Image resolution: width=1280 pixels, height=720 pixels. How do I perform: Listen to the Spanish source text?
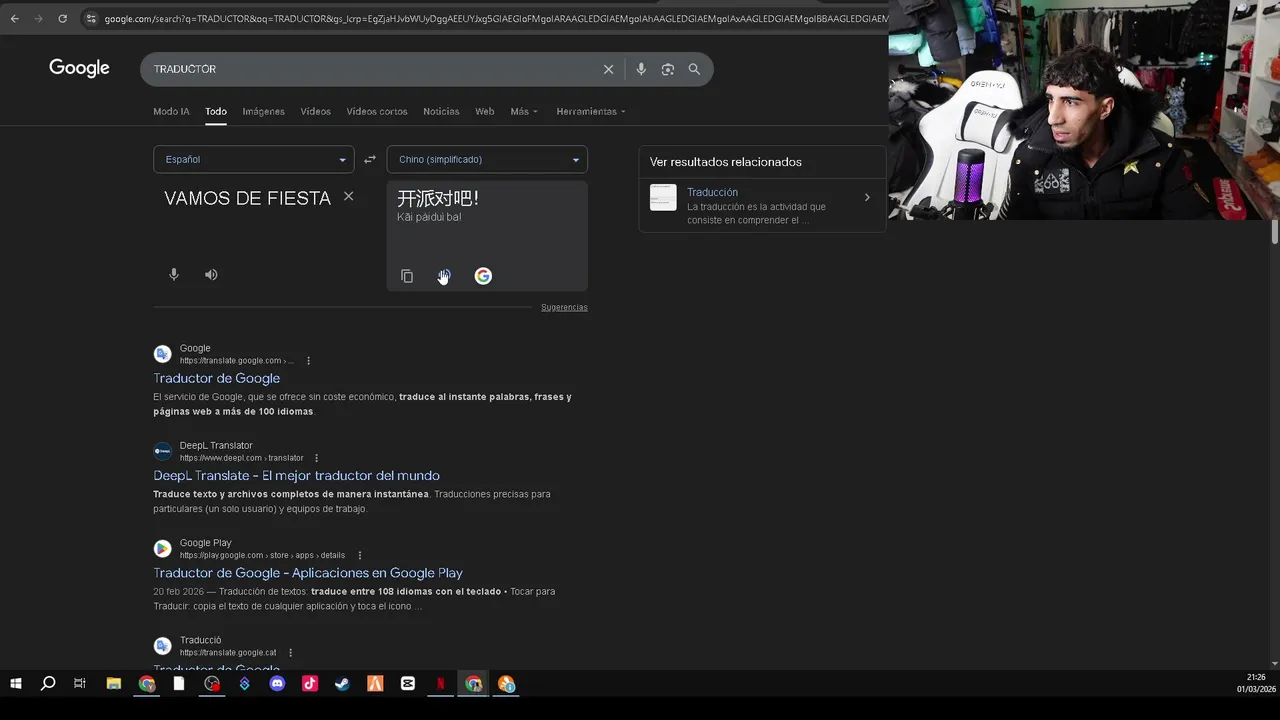(x=211, y=274)
